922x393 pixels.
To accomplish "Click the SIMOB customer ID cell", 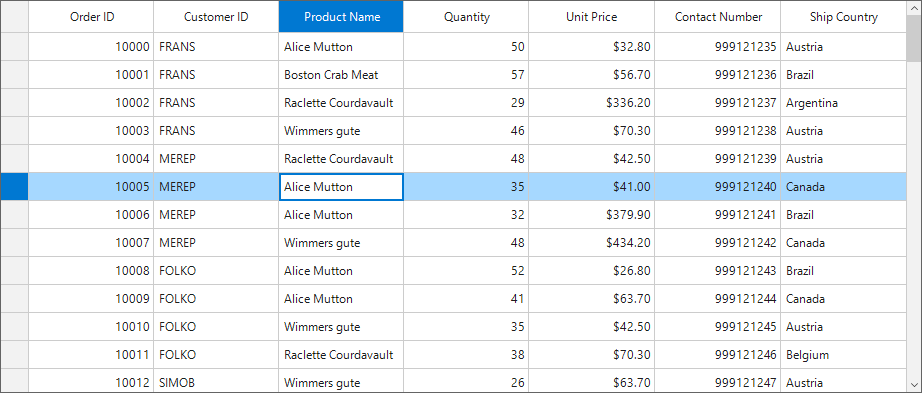I will (216, 381).
